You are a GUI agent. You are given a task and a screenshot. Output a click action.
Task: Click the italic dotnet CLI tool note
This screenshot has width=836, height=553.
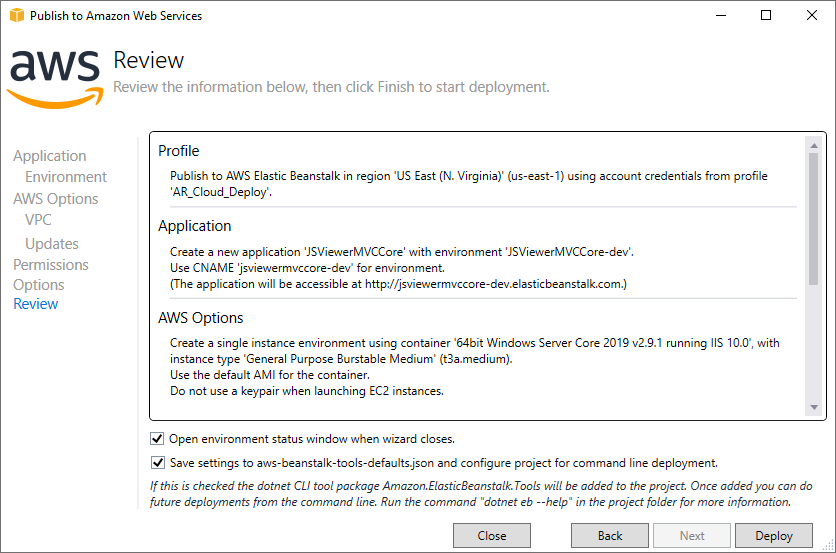(481, 494)
